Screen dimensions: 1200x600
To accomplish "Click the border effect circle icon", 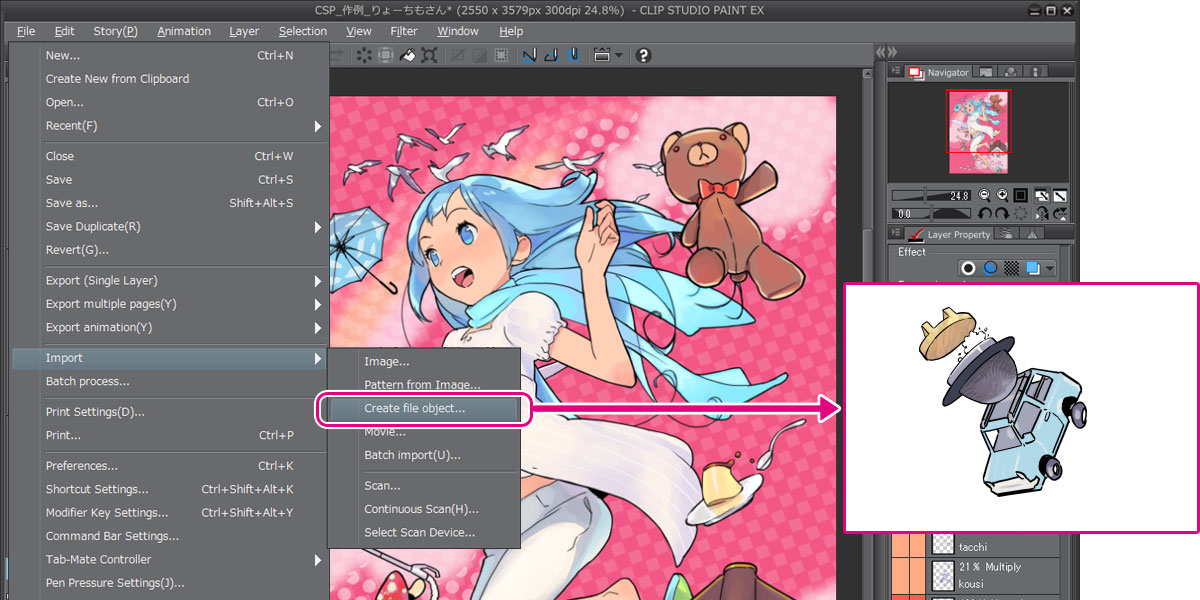I will (x=968, y=268).
